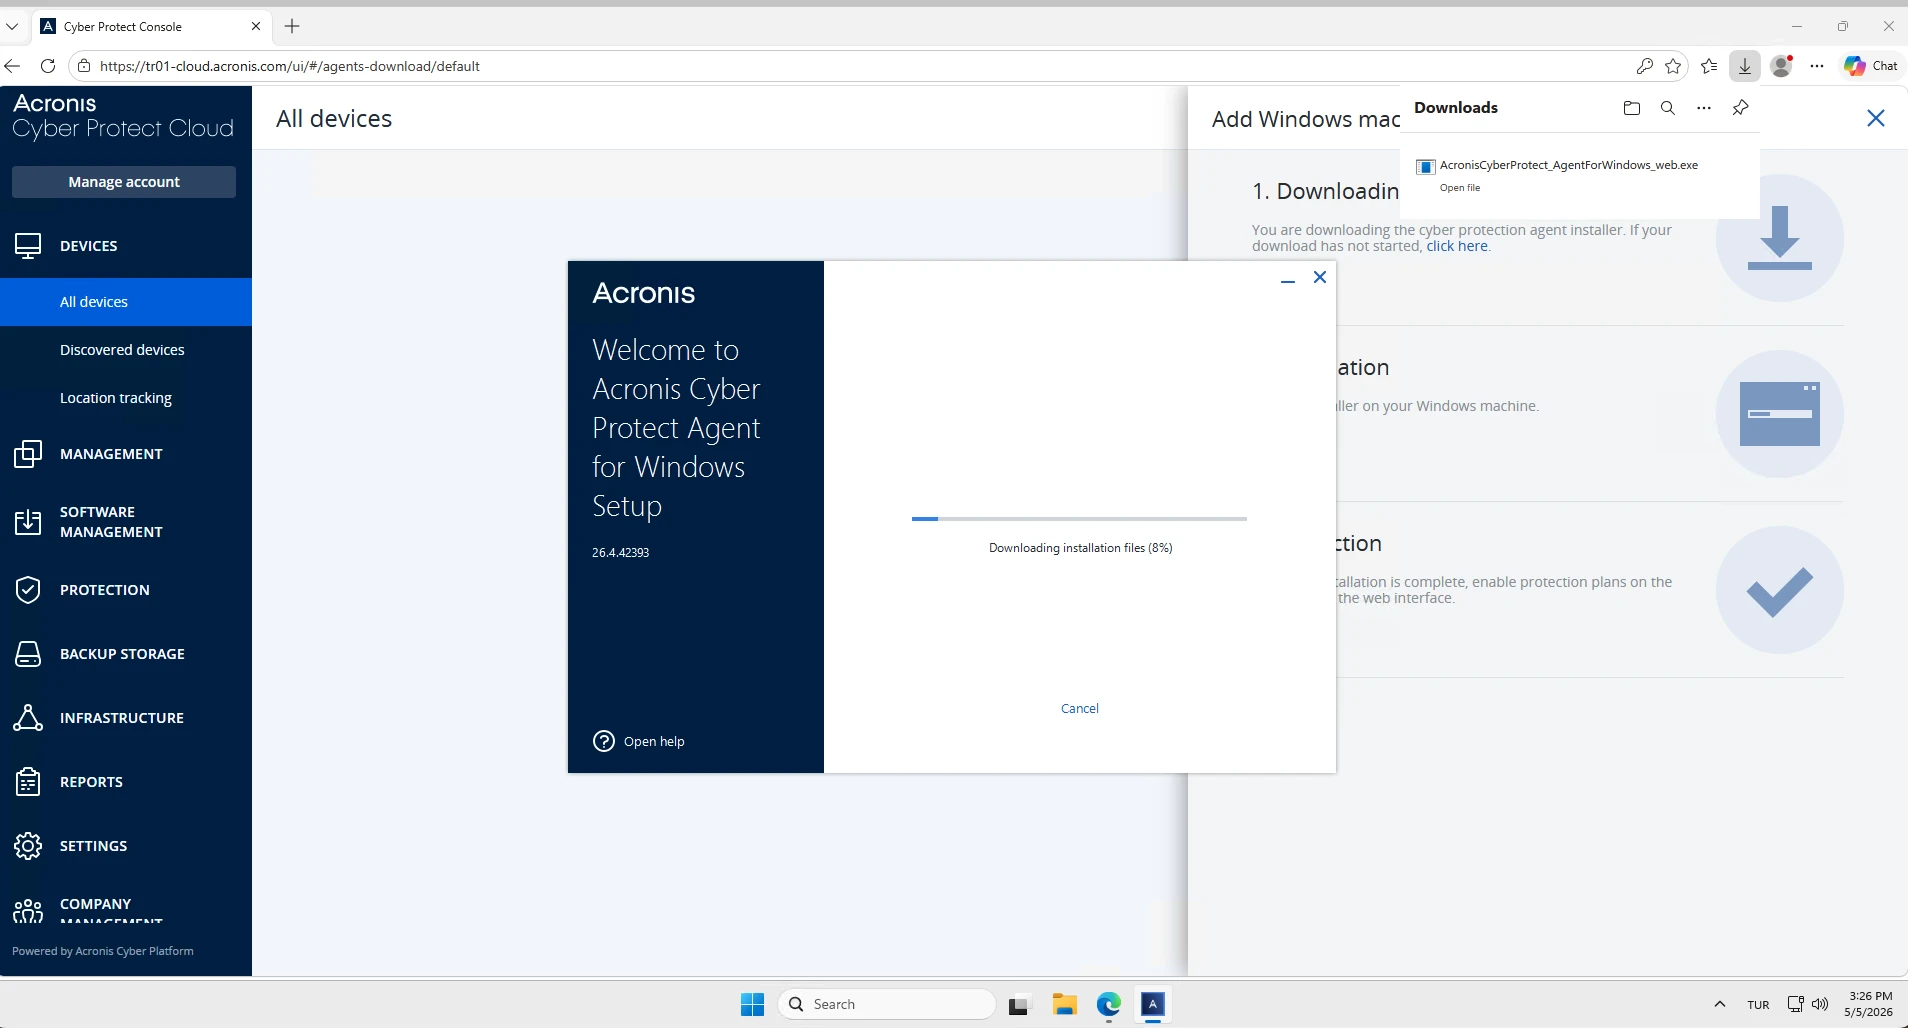Screen dimensions: 1908x1028
Task: Click the Settings gear icon
Action: click(x=28, y=846)
